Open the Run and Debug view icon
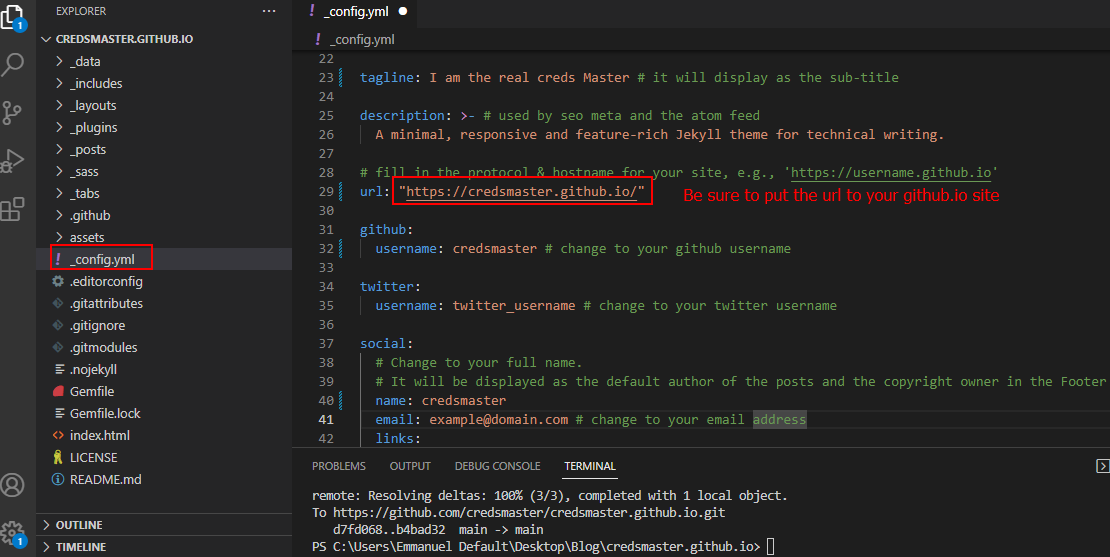 tap(13, 161)
